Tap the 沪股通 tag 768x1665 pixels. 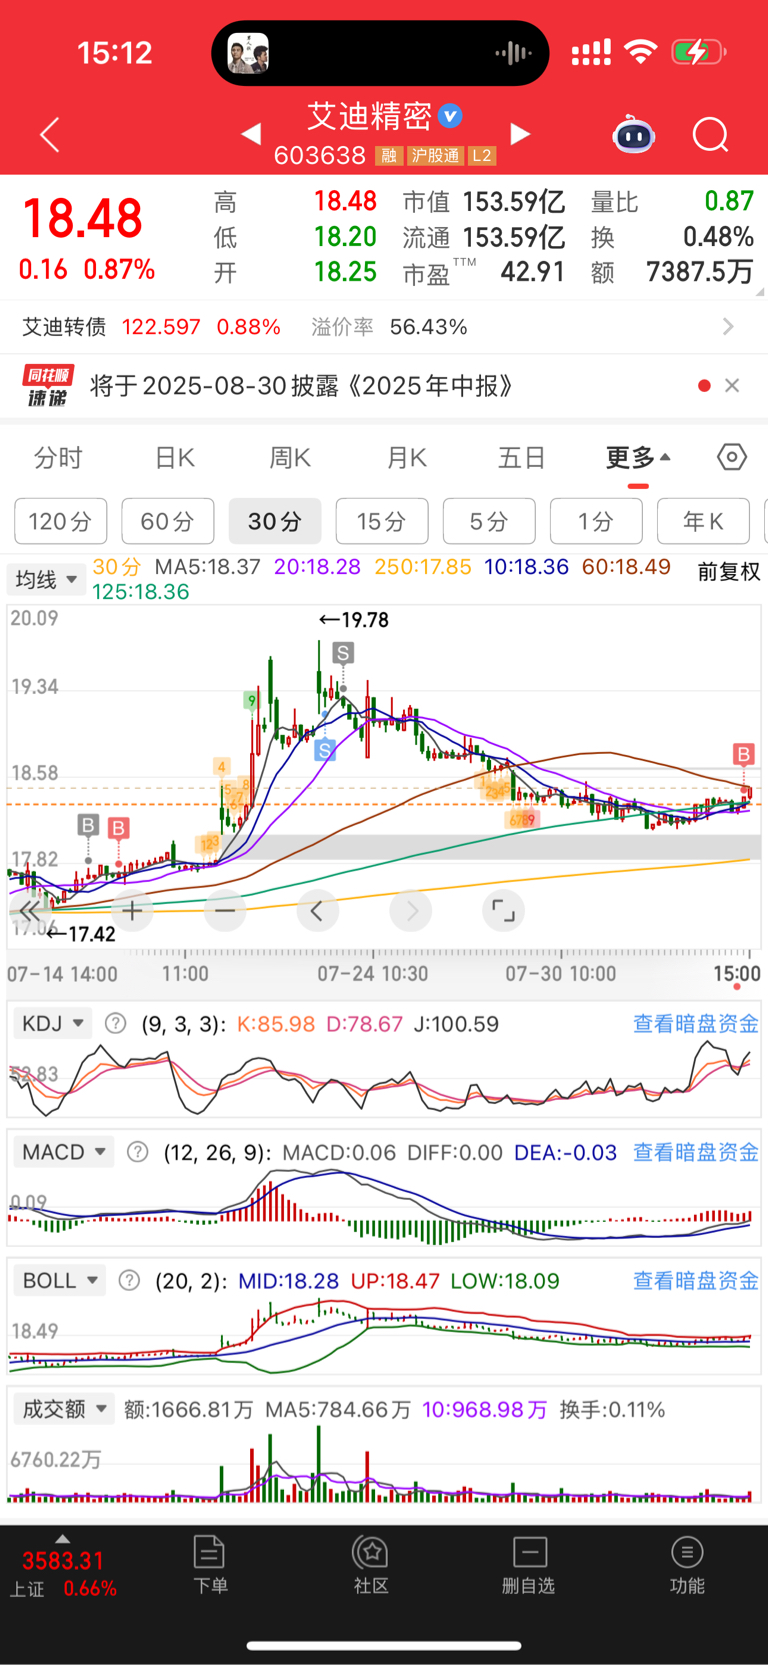[435, 155]
